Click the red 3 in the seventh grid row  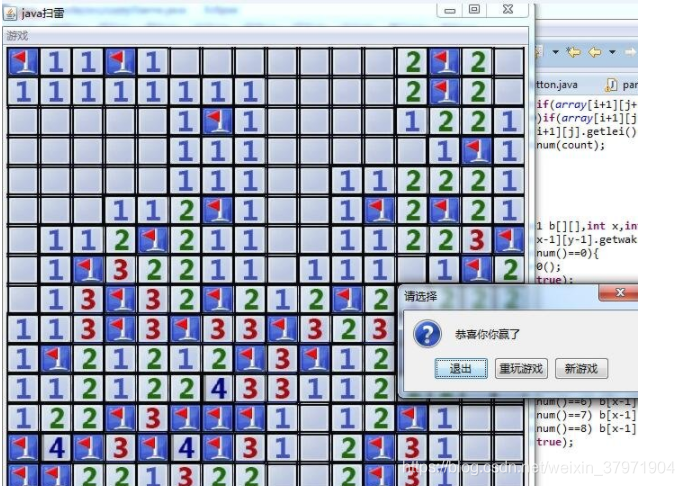point(477,240)
